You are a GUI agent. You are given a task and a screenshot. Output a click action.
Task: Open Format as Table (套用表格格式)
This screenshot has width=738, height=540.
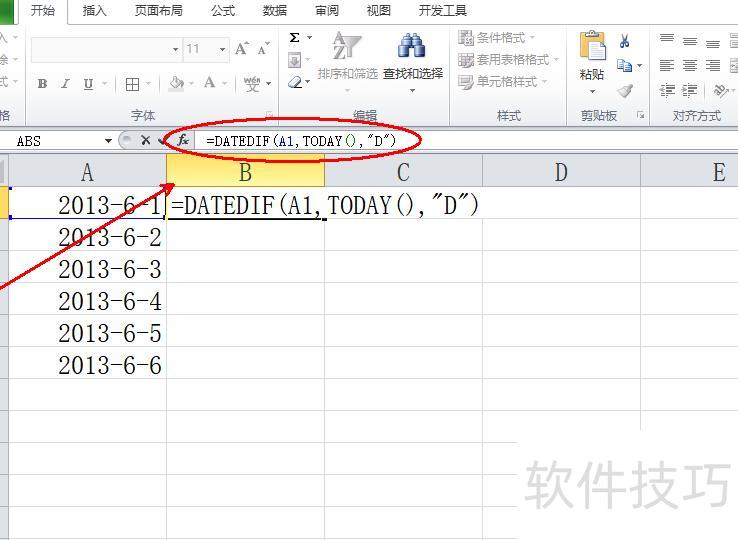click(x=508, y=60)
